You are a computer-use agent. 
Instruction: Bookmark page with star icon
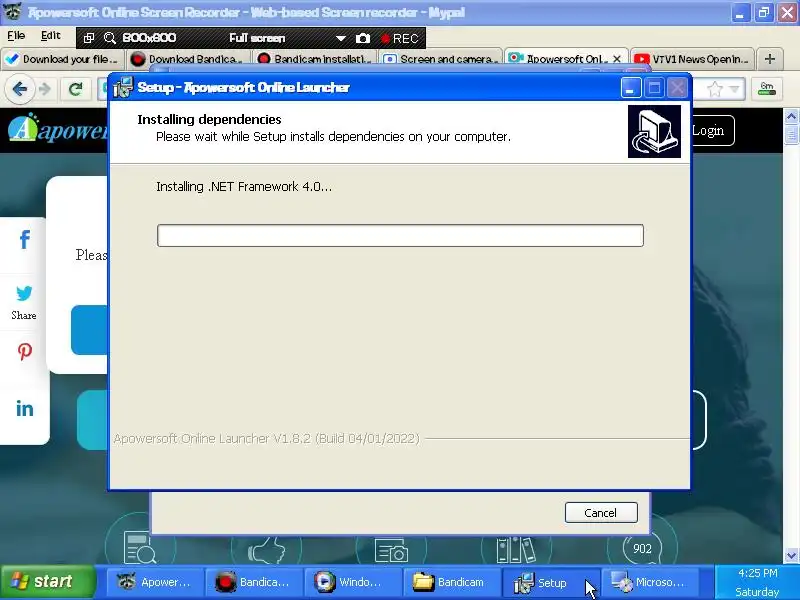pos(715,90)
